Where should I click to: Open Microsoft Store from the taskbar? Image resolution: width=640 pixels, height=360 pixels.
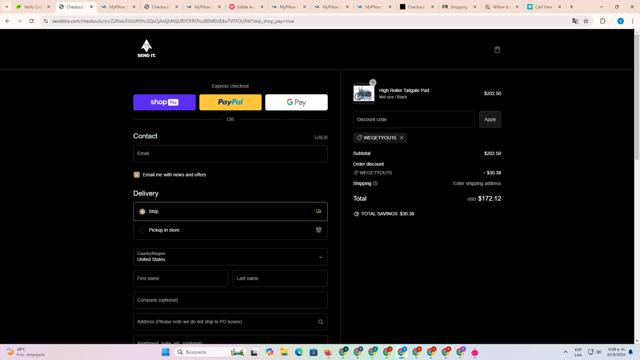point(313,352)
